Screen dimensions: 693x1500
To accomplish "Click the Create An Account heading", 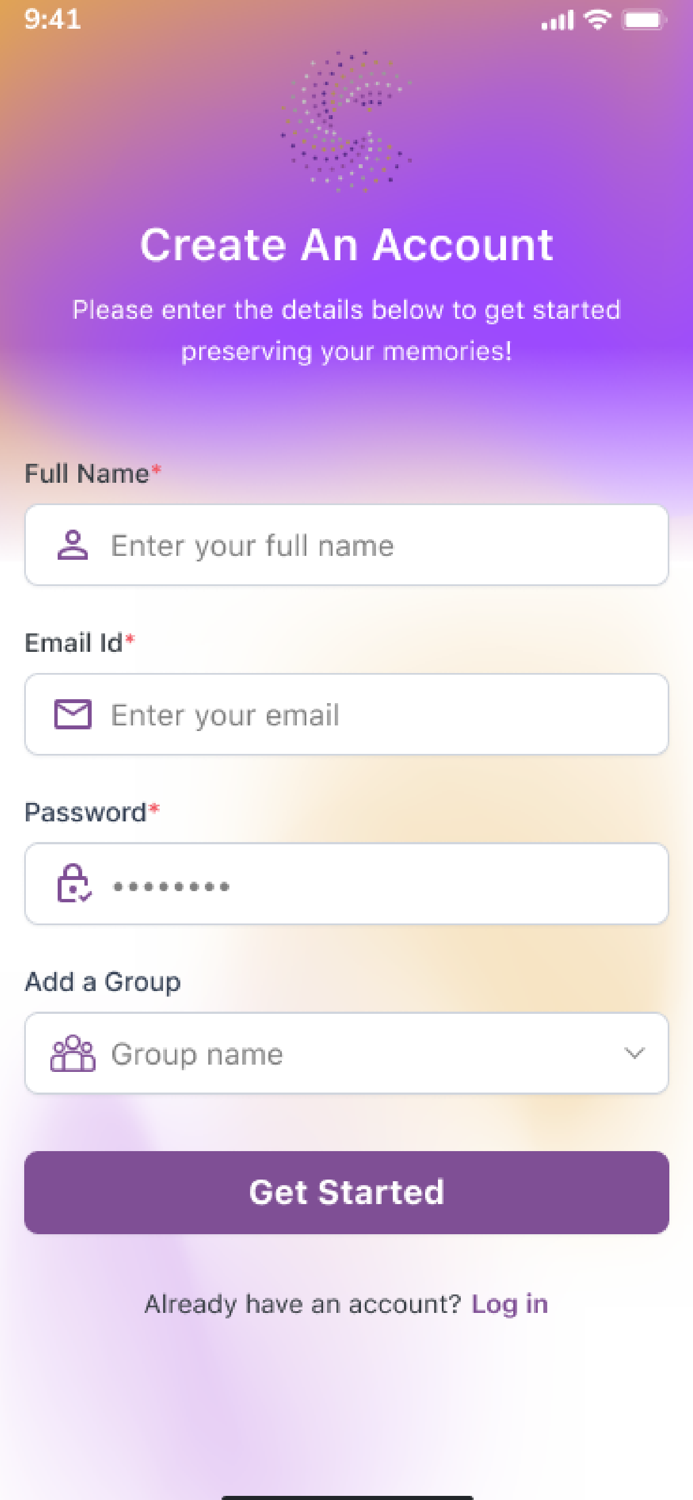I will (347, 245).
